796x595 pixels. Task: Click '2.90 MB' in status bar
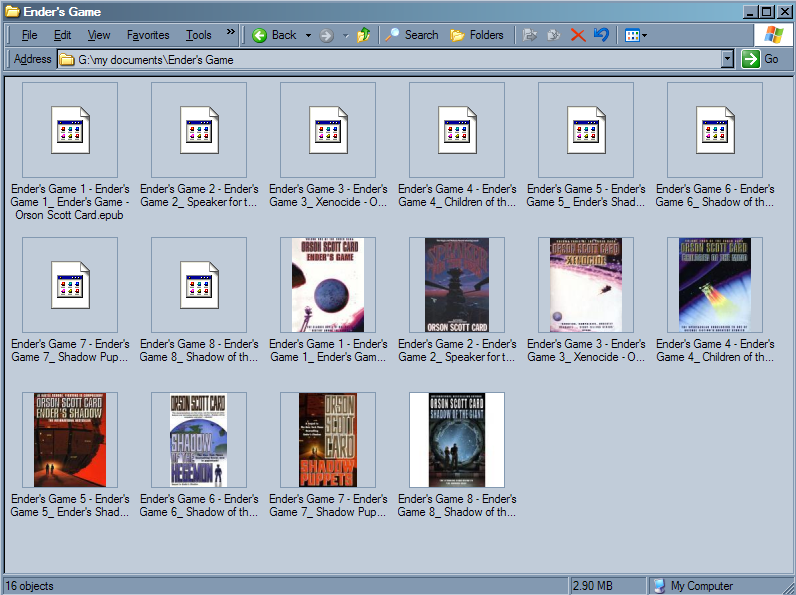592,586
